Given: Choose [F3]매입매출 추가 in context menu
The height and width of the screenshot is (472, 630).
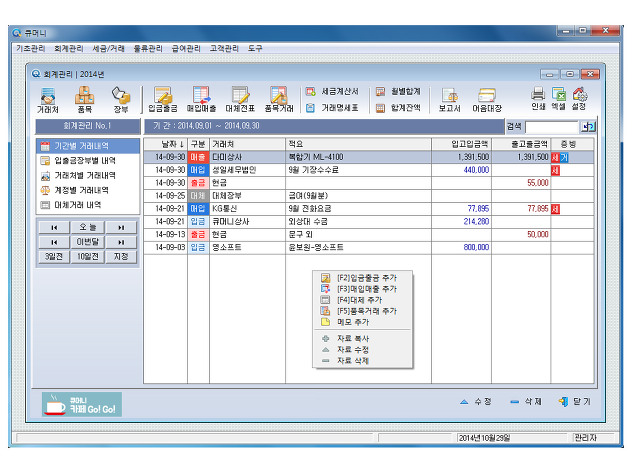Looking at the screenshot, I should pyautogui.click(x=363, y=289).
